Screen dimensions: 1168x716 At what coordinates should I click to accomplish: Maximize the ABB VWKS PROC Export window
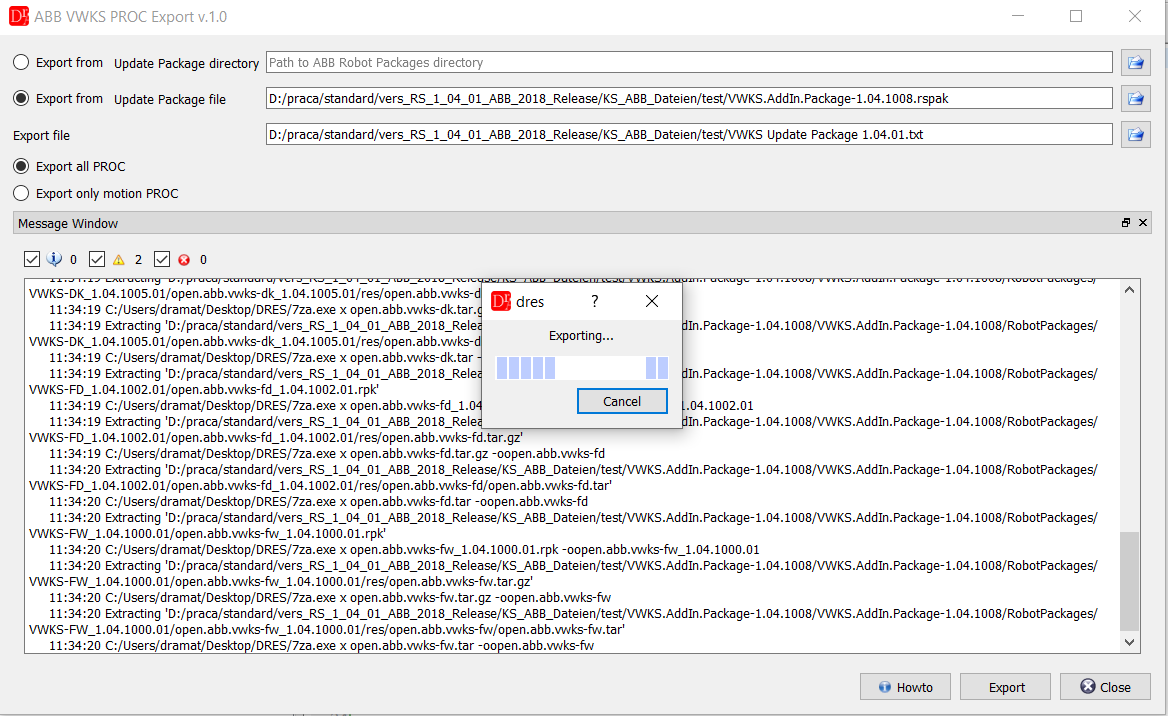click(x=1076, y=16)
